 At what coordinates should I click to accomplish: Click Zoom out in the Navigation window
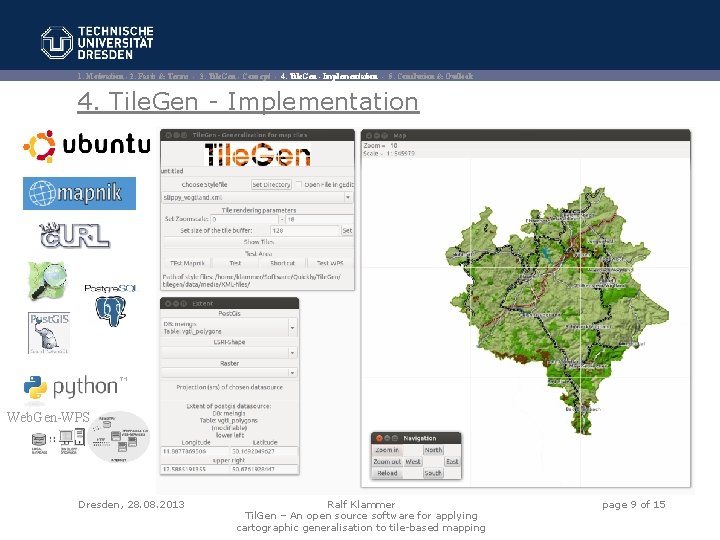click(387, 461)
